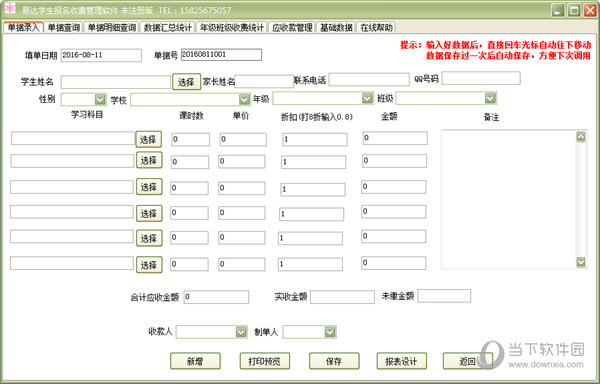600x384 pixels.
Task: Open the 年级 dropdown list
Action: tap(367, 98)
